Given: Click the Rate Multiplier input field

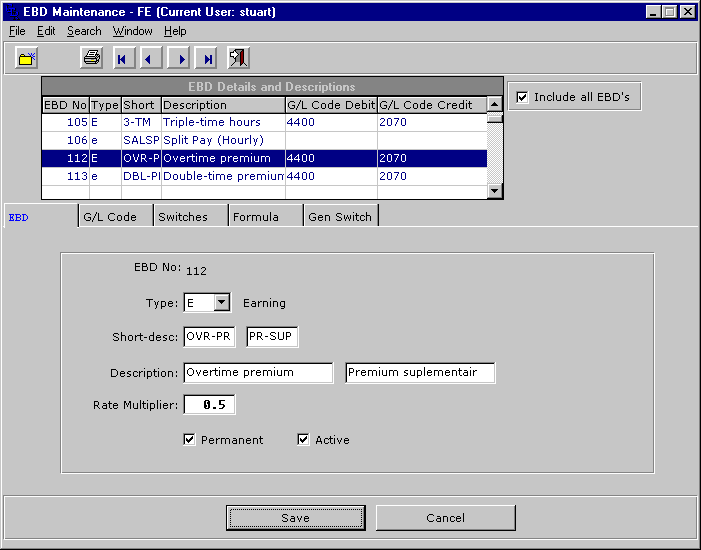Looking at the screenshot, I should click(x=210, y=405).
